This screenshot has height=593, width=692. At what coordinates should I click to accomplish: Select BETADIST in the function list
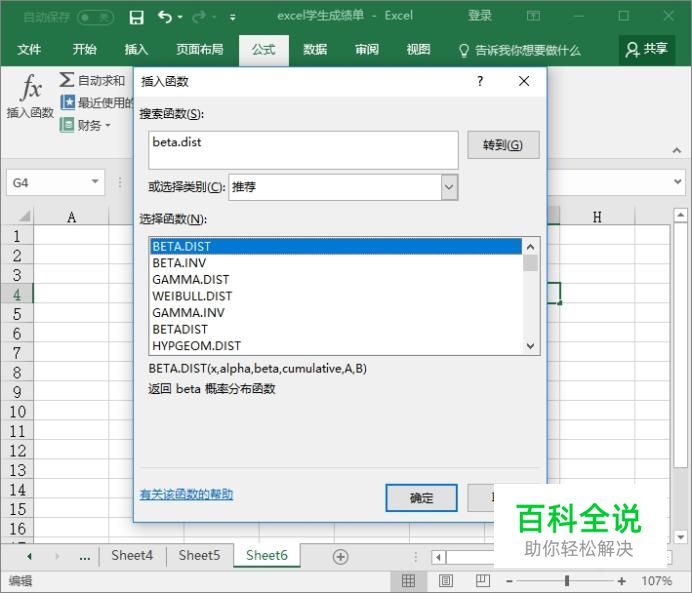(x=336, y=329)
